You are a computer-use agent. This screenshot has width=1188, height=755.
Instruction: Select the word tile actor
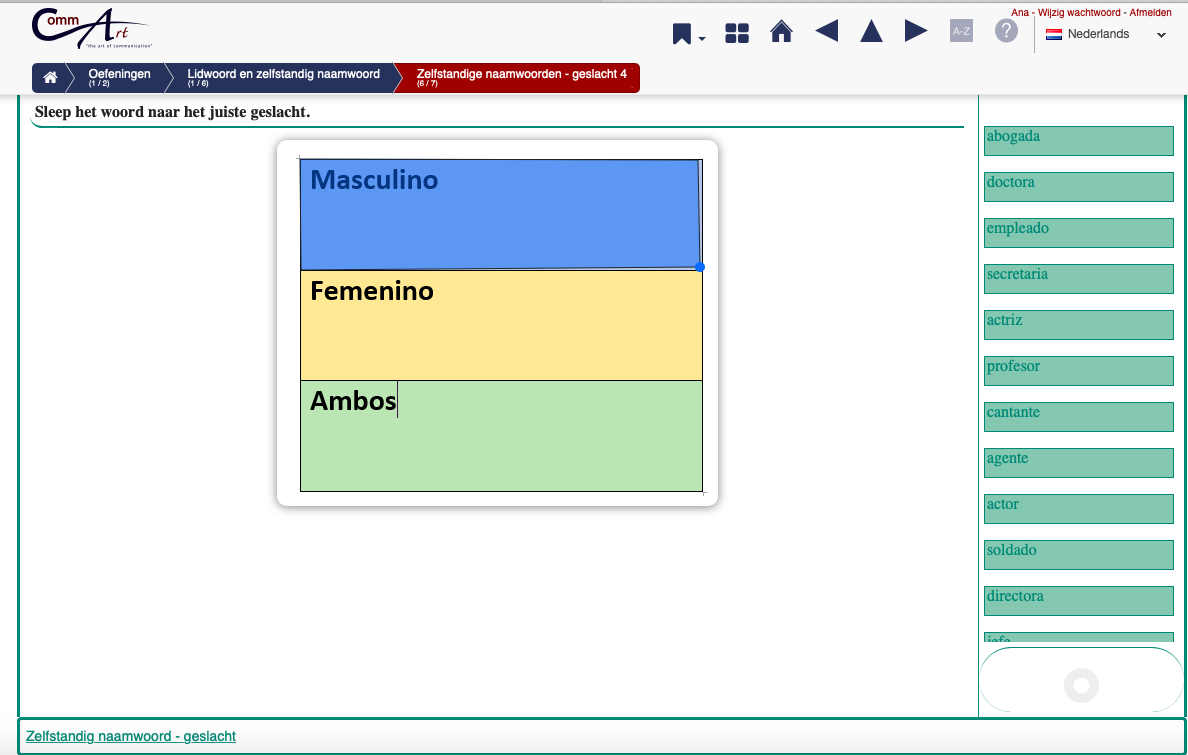tap(1078, 509)
